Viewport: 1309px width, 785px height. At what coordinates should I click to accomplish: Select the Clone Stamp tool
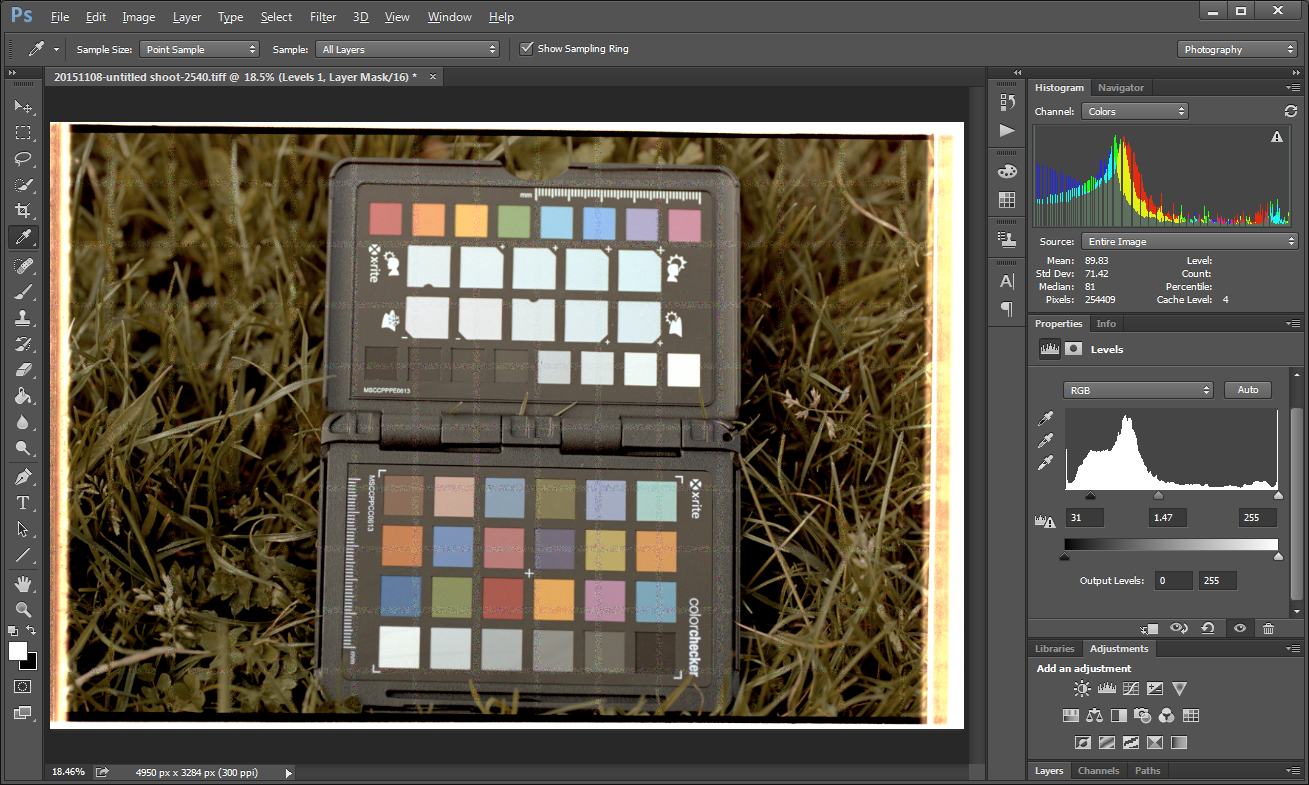(x=24, y=320)
